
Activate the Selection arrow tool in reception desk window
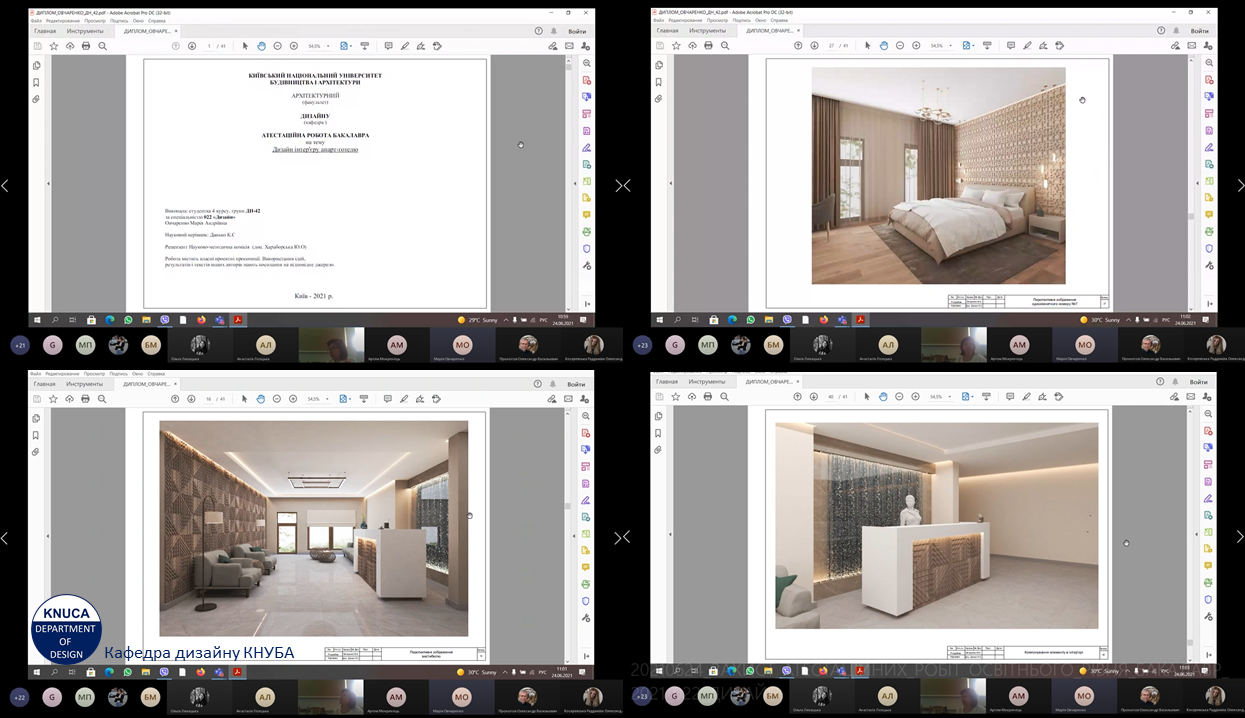tap(868, 397)
